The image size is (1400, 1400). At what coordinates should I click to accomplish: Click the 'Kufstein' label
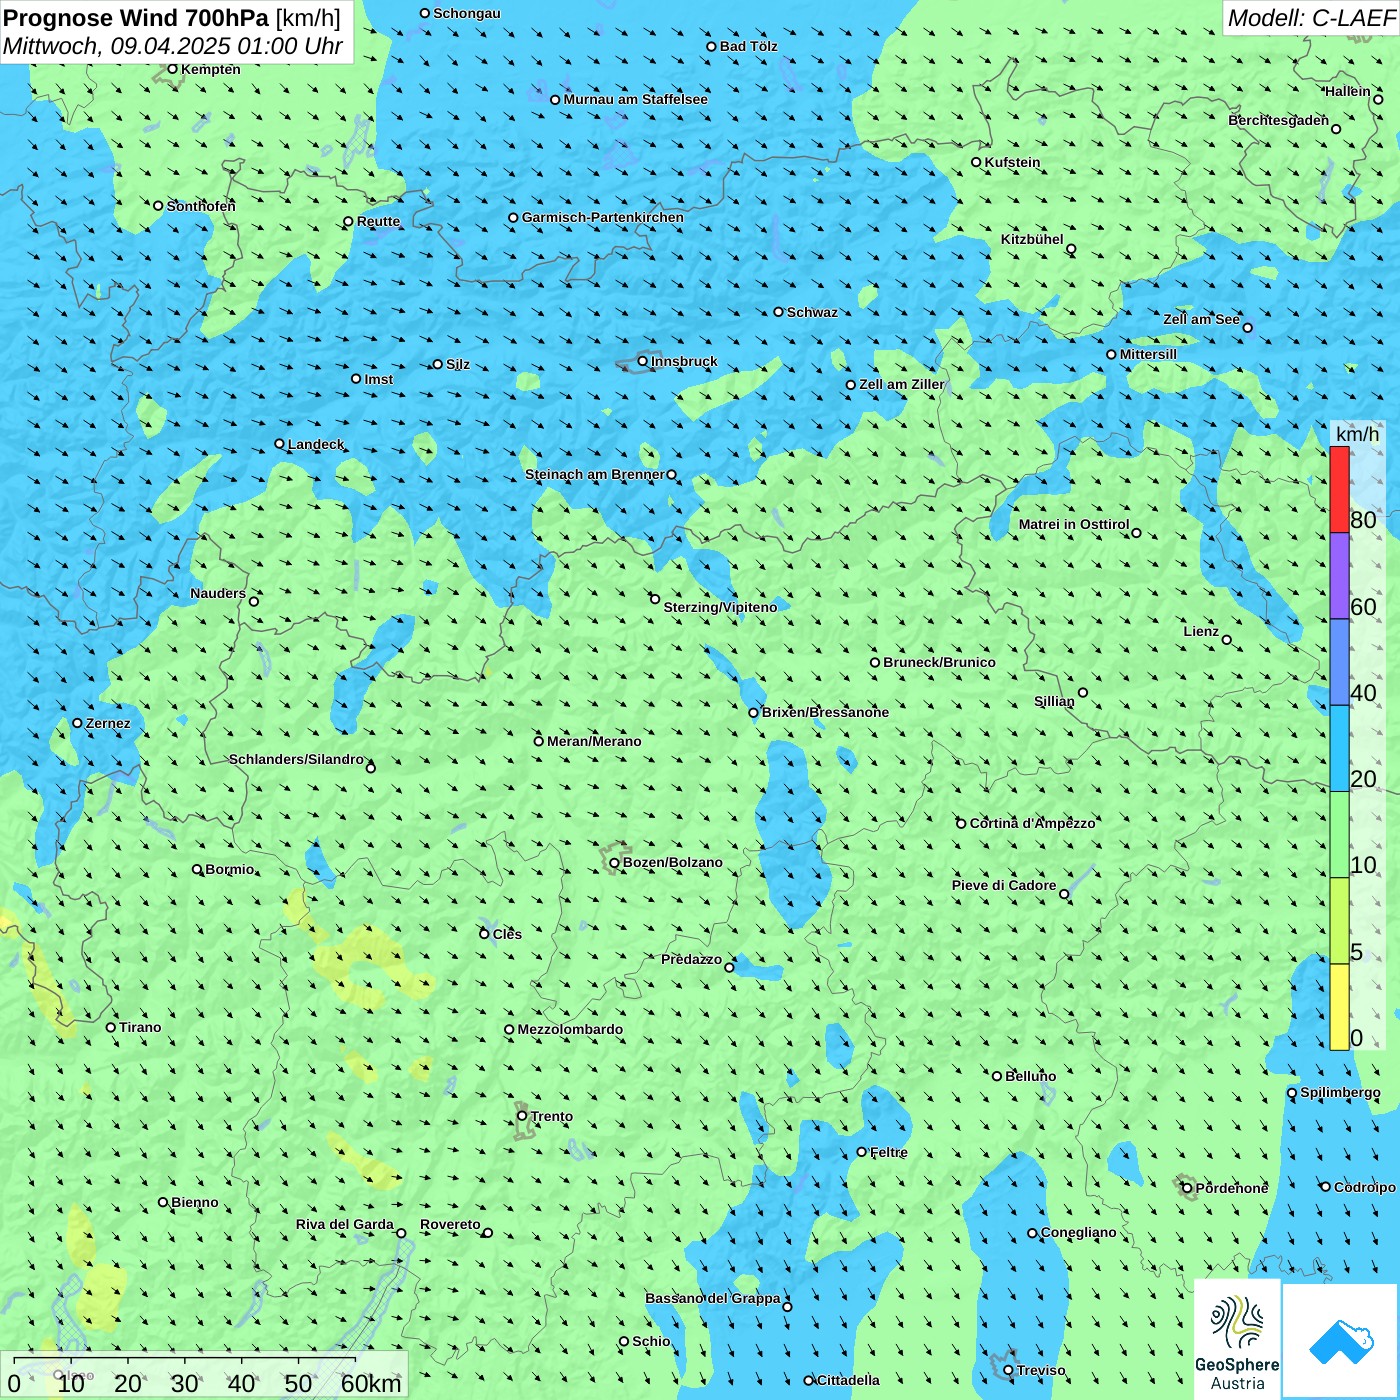[1012, 162]
